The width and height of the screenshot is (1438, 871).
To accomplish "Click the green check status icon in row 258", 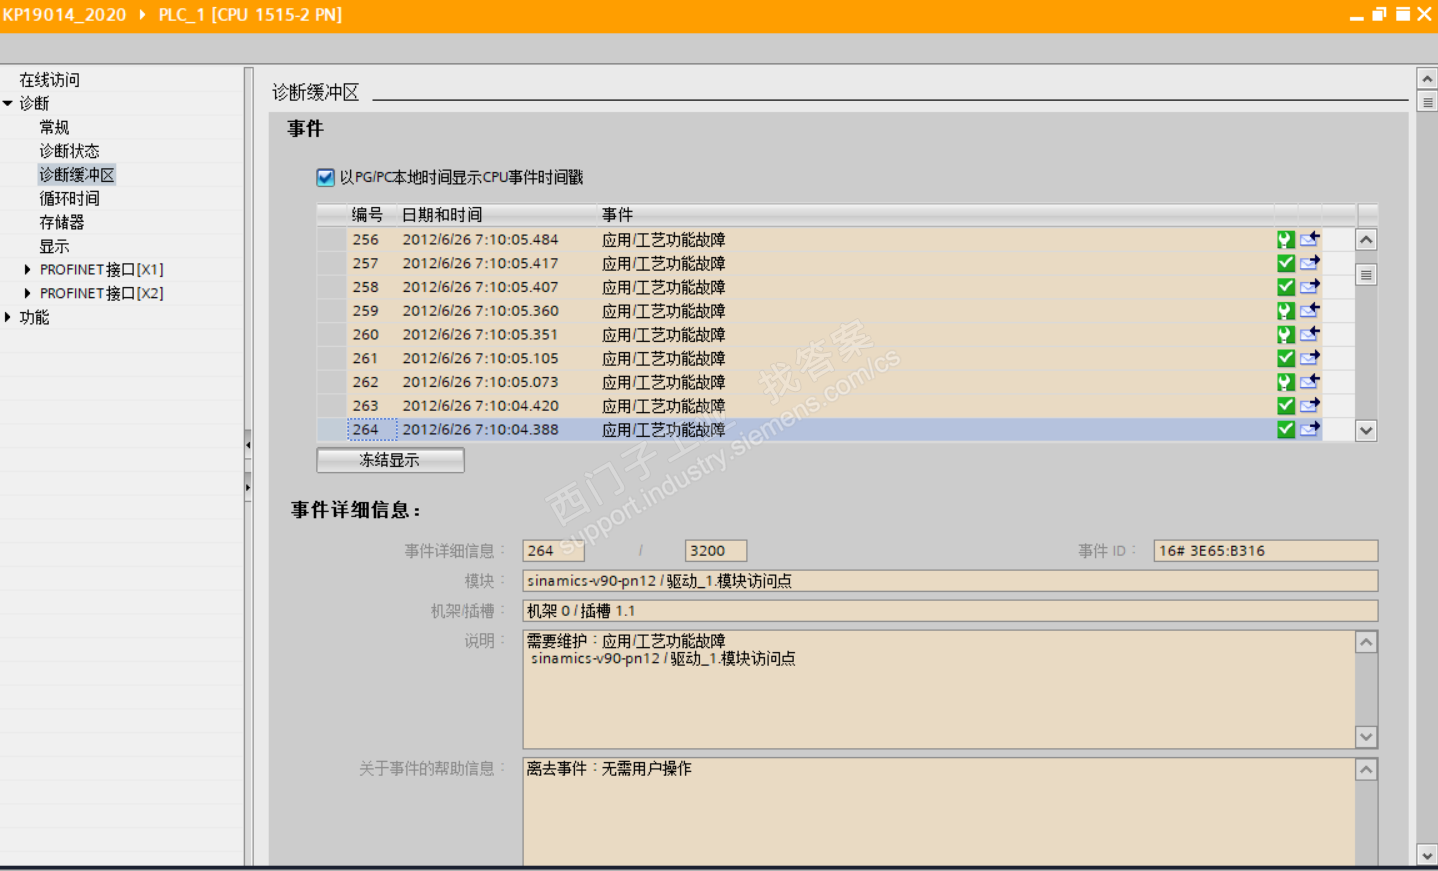I will pyautogui.click(x=1286, y=287).
